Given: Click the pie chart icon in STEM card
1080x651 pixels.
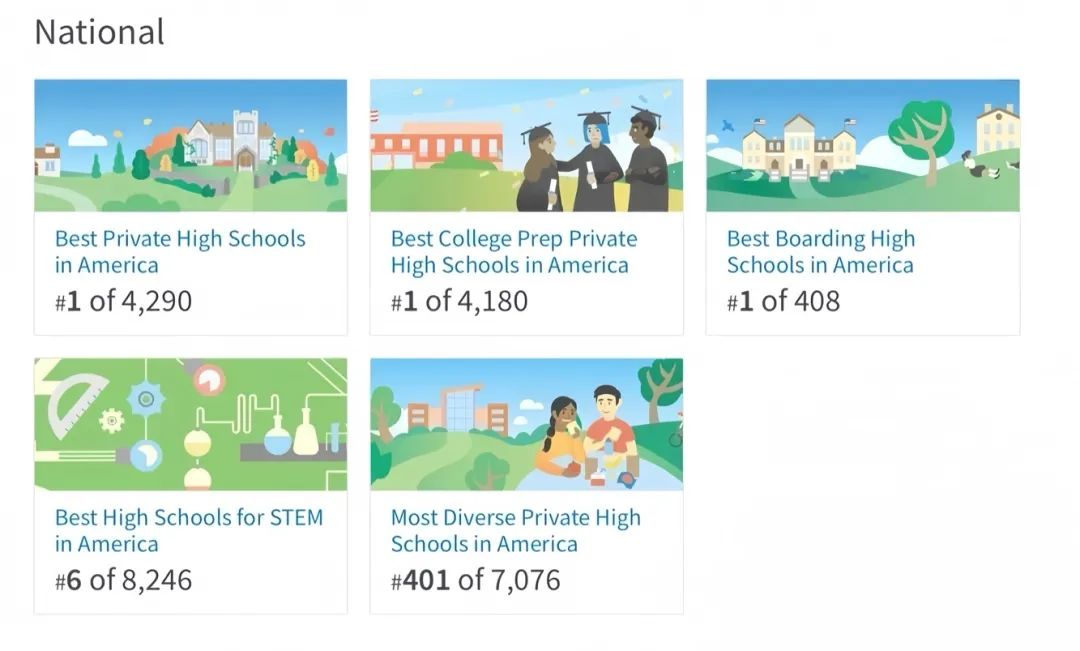Looking at the screenshot, I should point(209,380).
